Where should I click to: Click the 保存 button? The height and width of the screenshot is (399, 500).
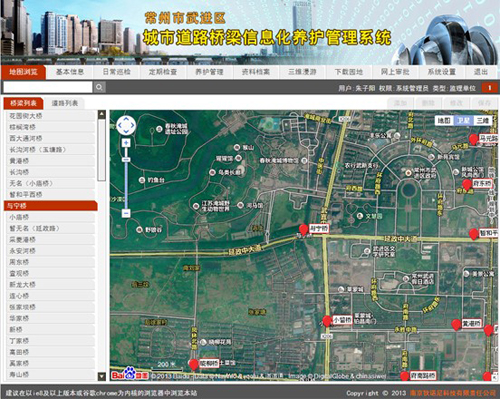pos(484,103)
